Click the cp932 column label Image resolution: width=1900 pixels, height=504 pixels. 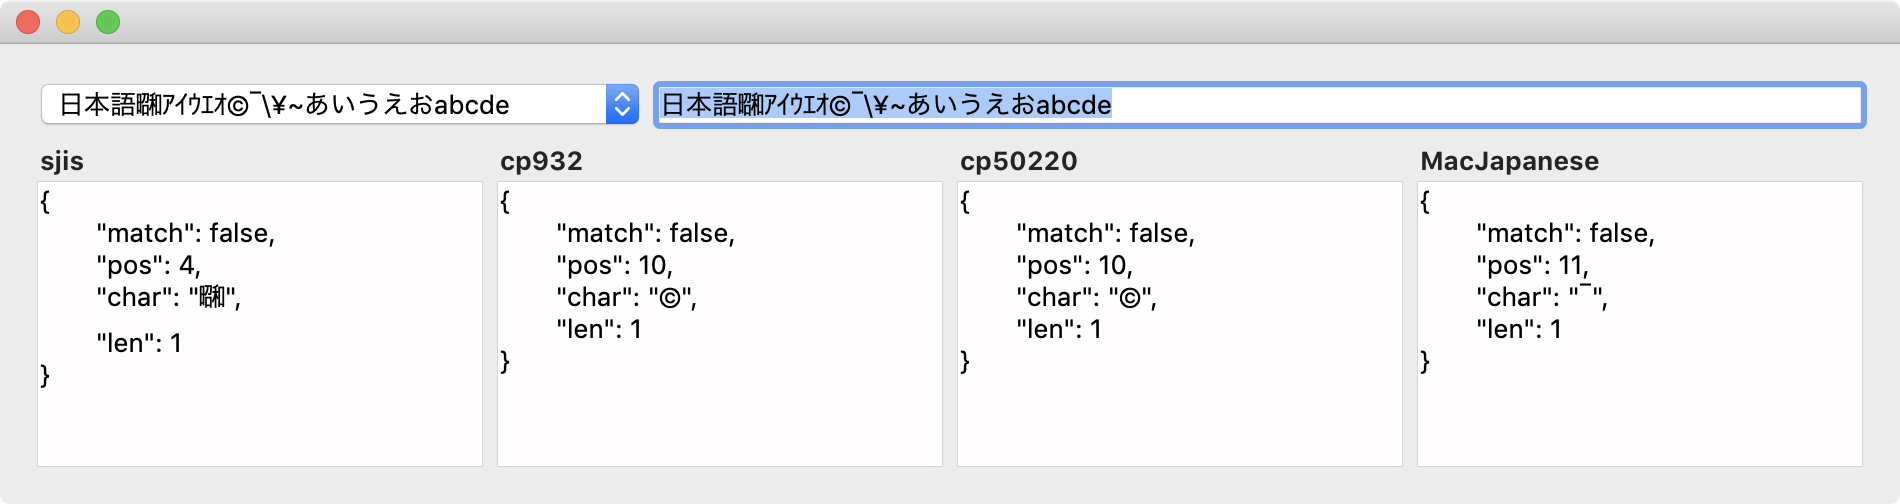point(541,161)
